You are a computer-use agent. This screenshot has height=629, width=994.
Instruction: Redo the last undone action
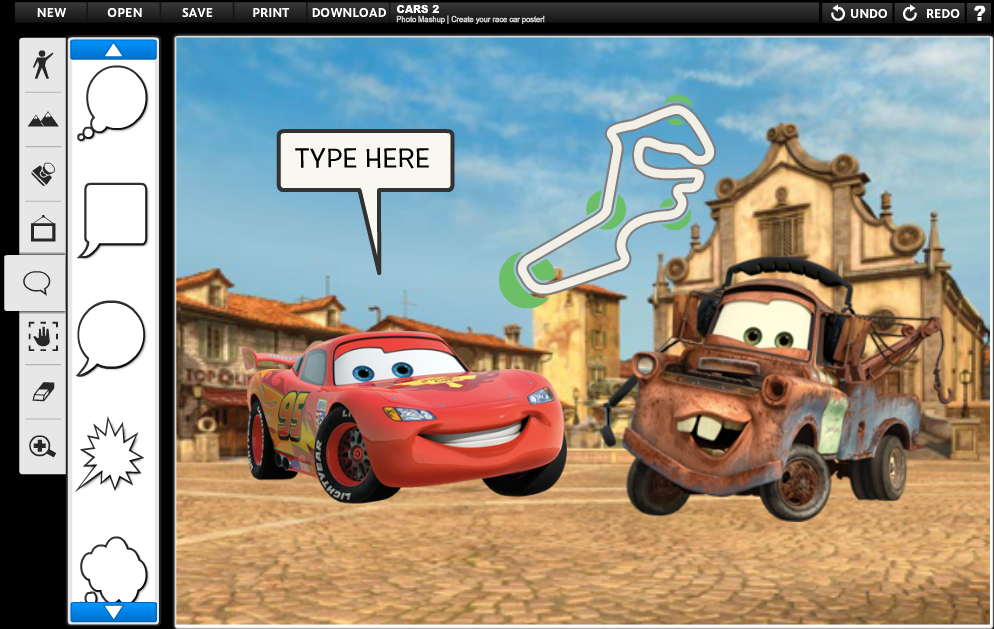click(931, 13)
